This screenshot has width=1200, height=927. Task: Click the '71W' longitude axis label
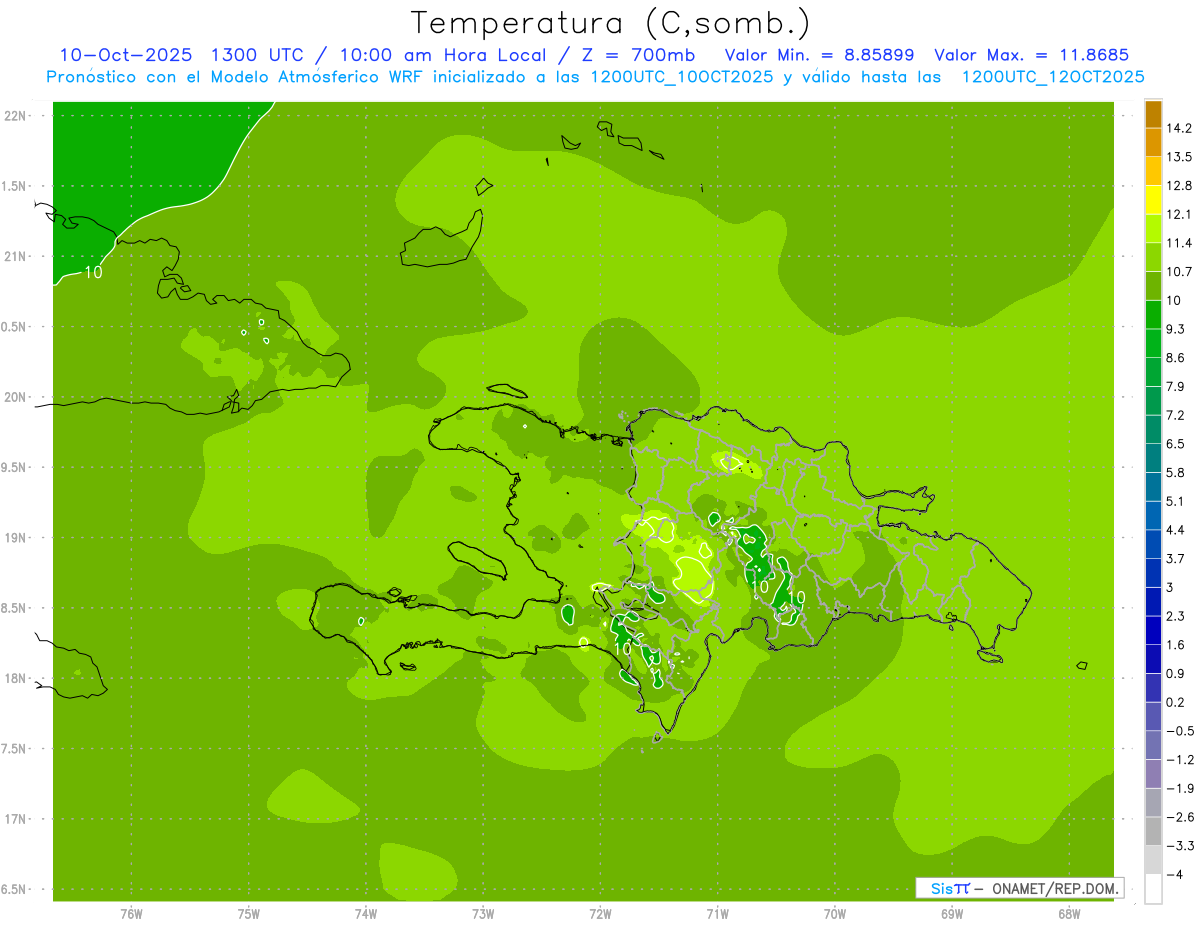(717, 913)
